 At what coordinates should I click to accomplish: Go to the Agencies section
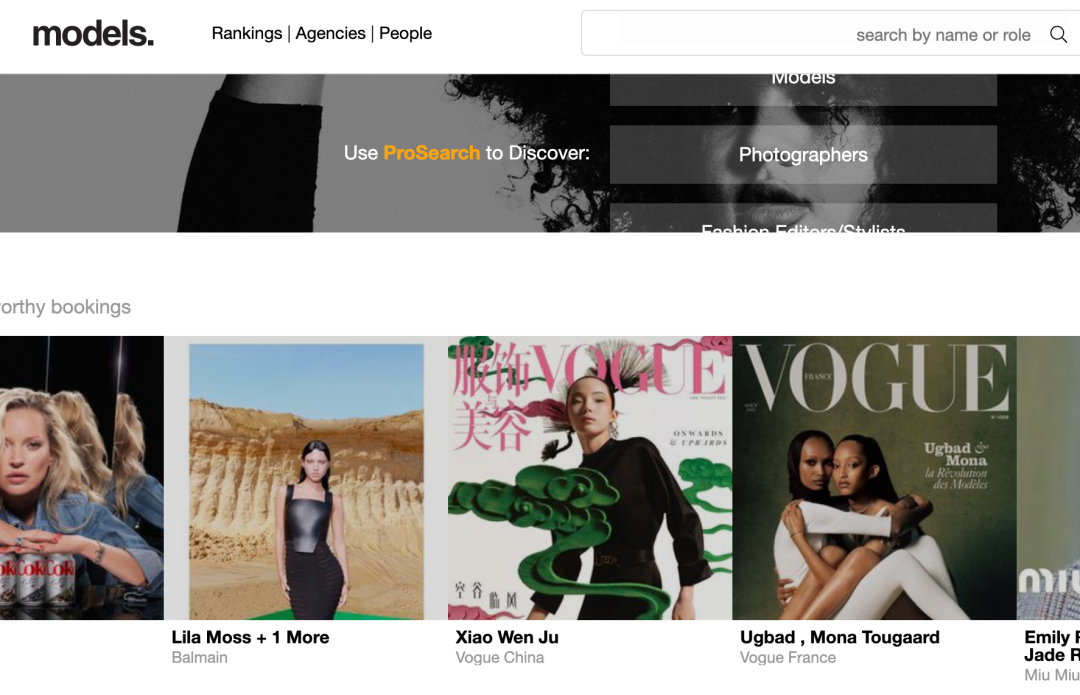tap(331, 33)
